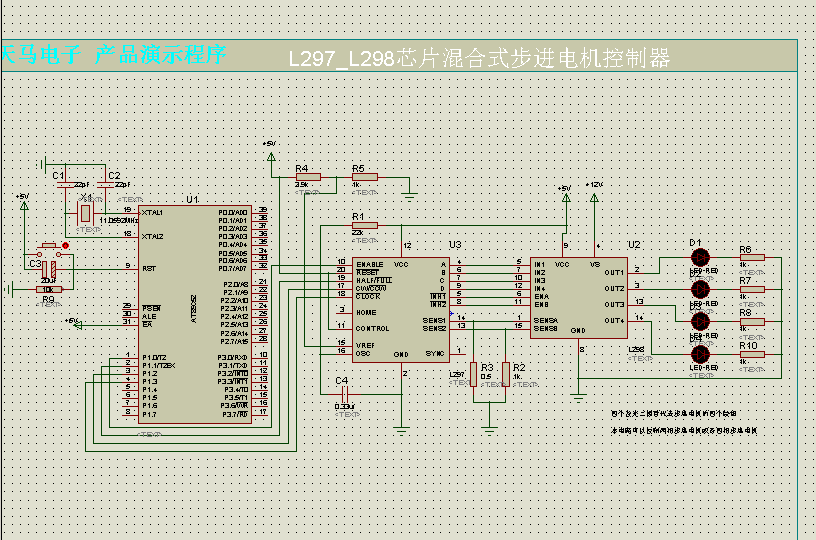Select sense resistor R2
Image resolution: width=816 pixels, height=540 pixels.
tap(506, 375)
